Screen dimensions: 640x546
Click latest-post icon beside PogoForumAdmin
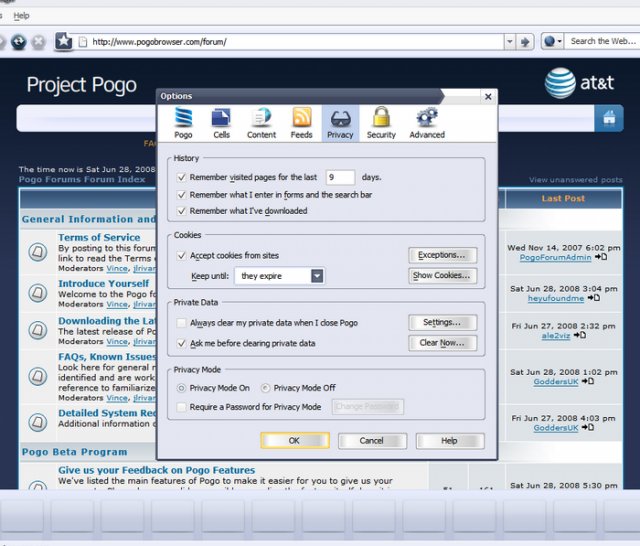(601, 257)
